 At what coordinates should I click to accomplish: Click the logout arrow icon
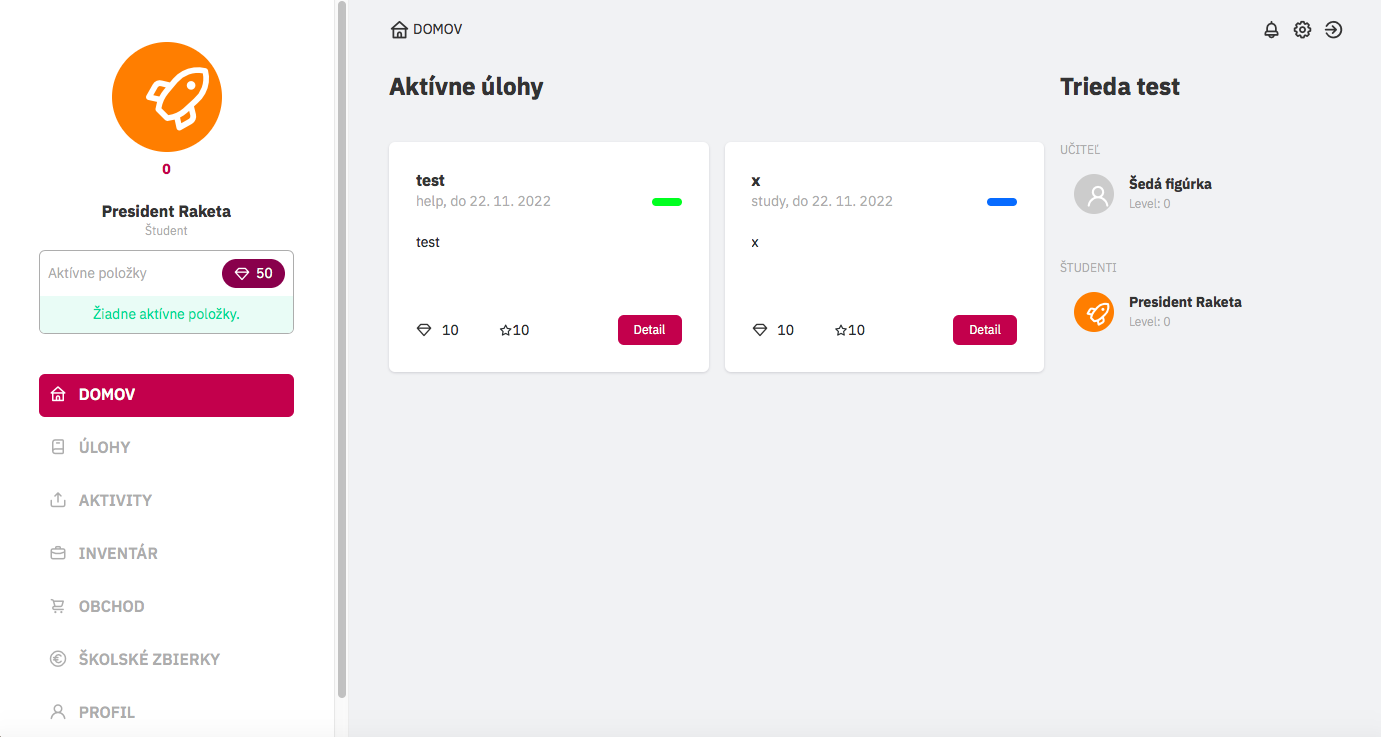click(1333, 30)
